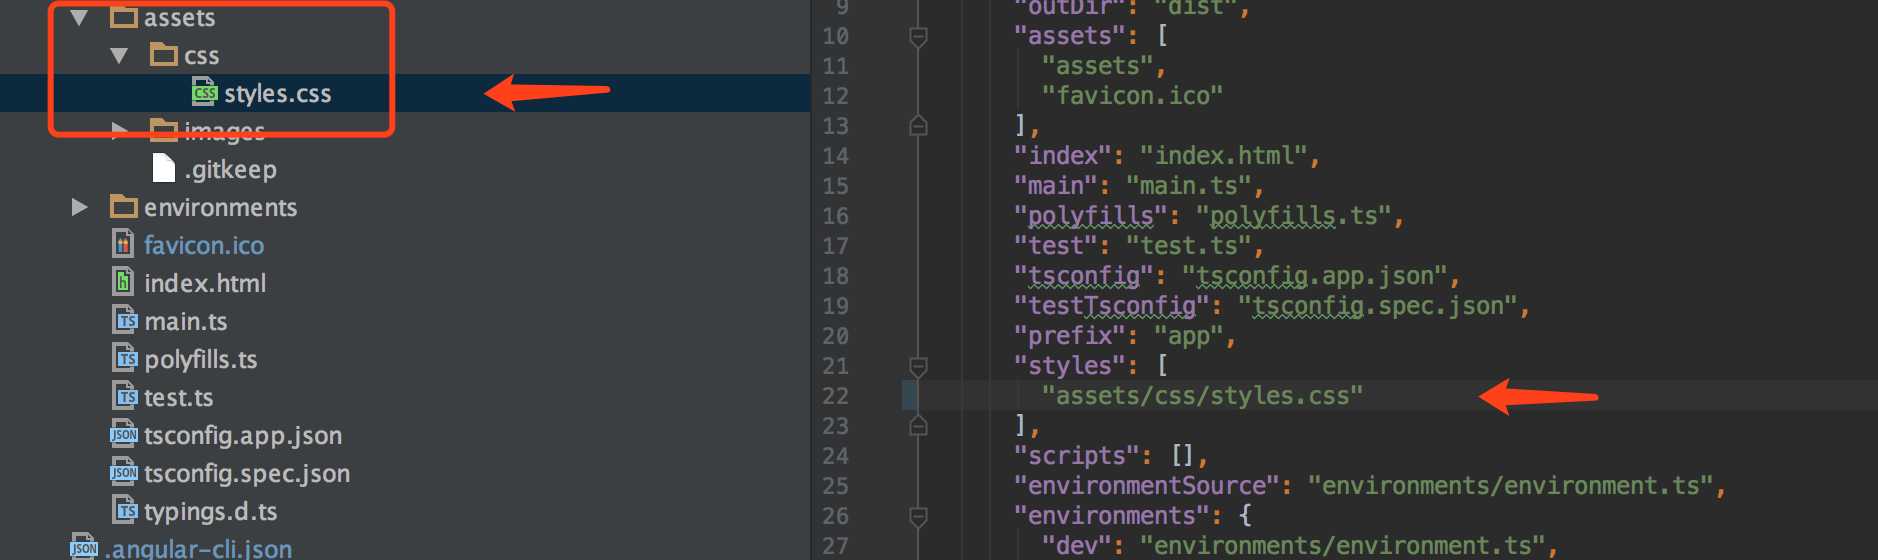
Task: Click the index.html file icon
Action: click(x=123, y=282)
